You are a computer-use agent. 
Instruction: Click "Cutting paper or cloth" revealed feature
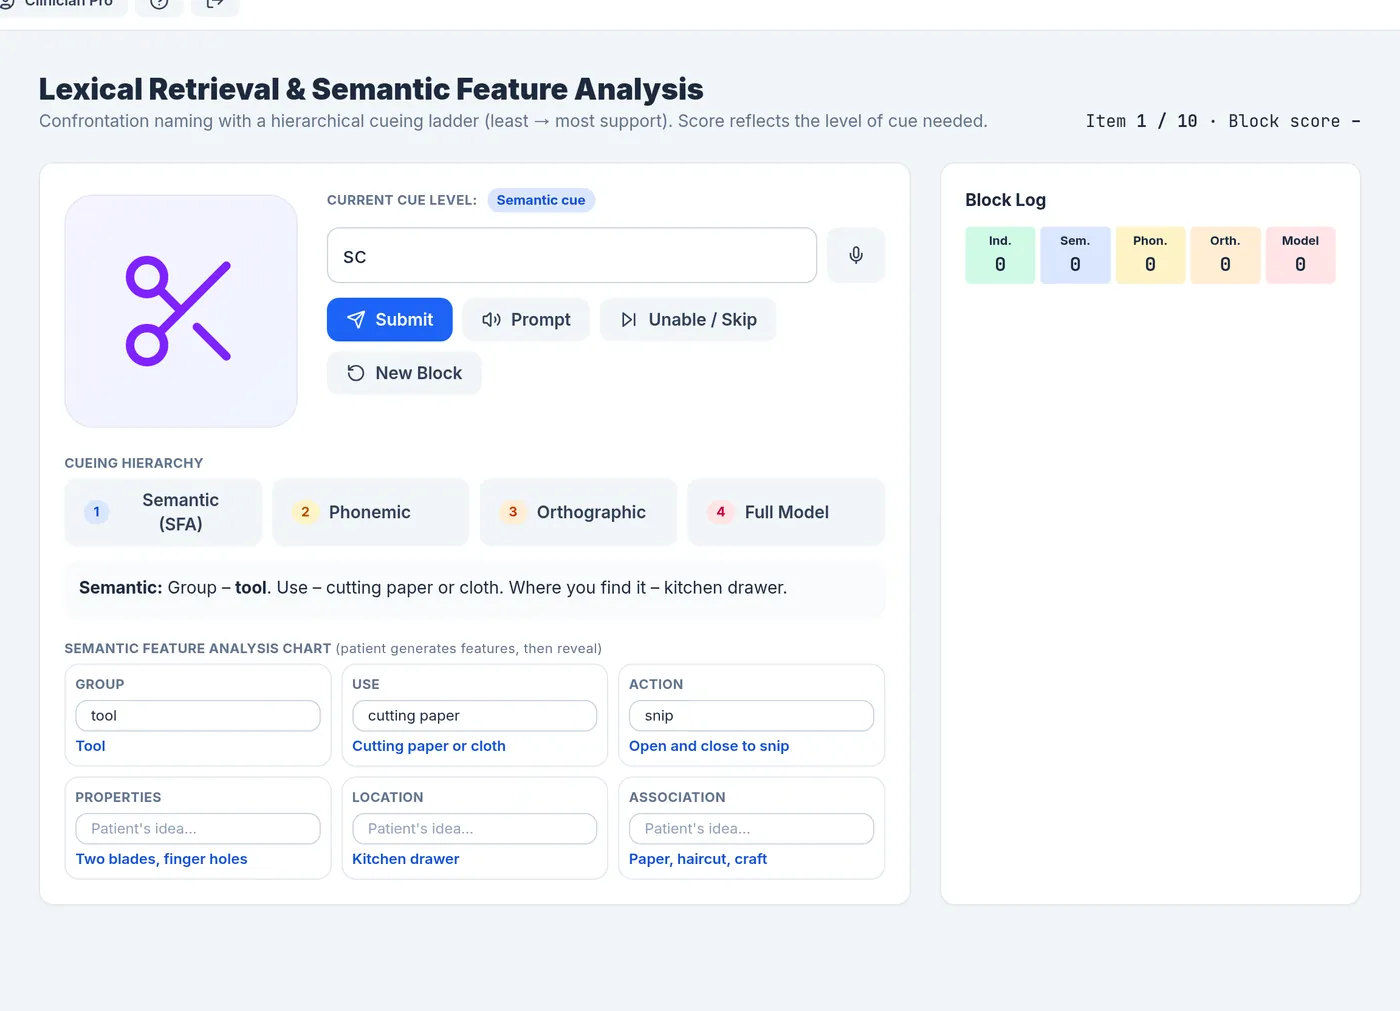point(429,746)
